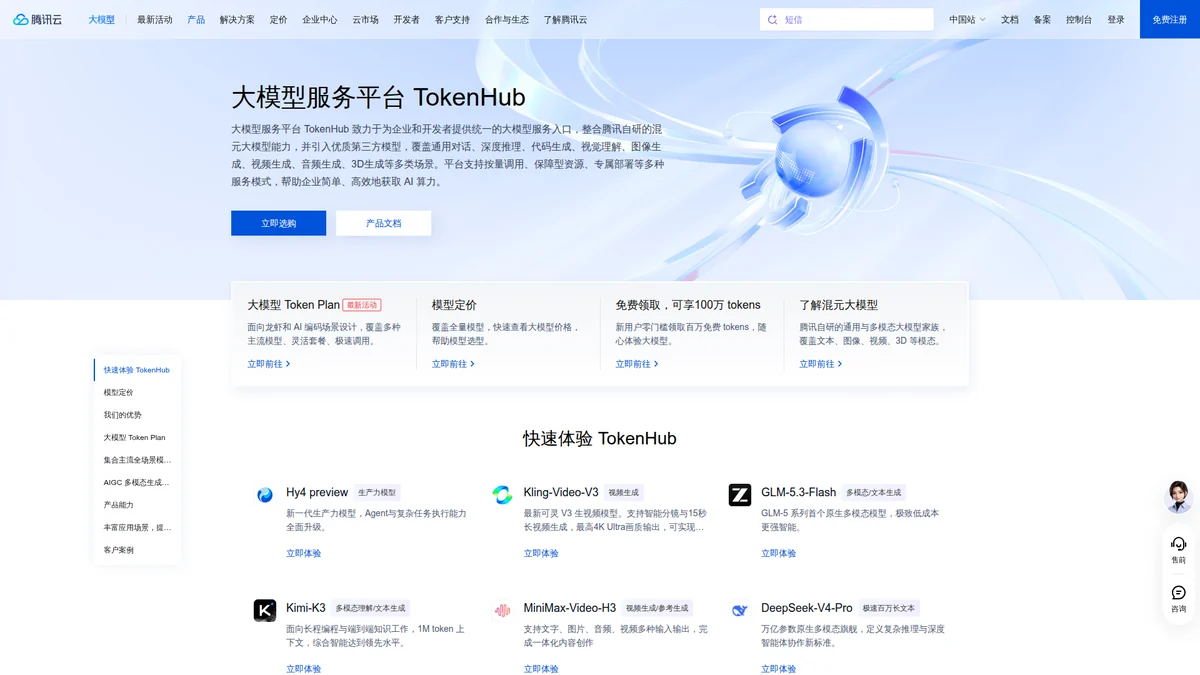Jump to 丰富应用场景 in sidebar

137,527
